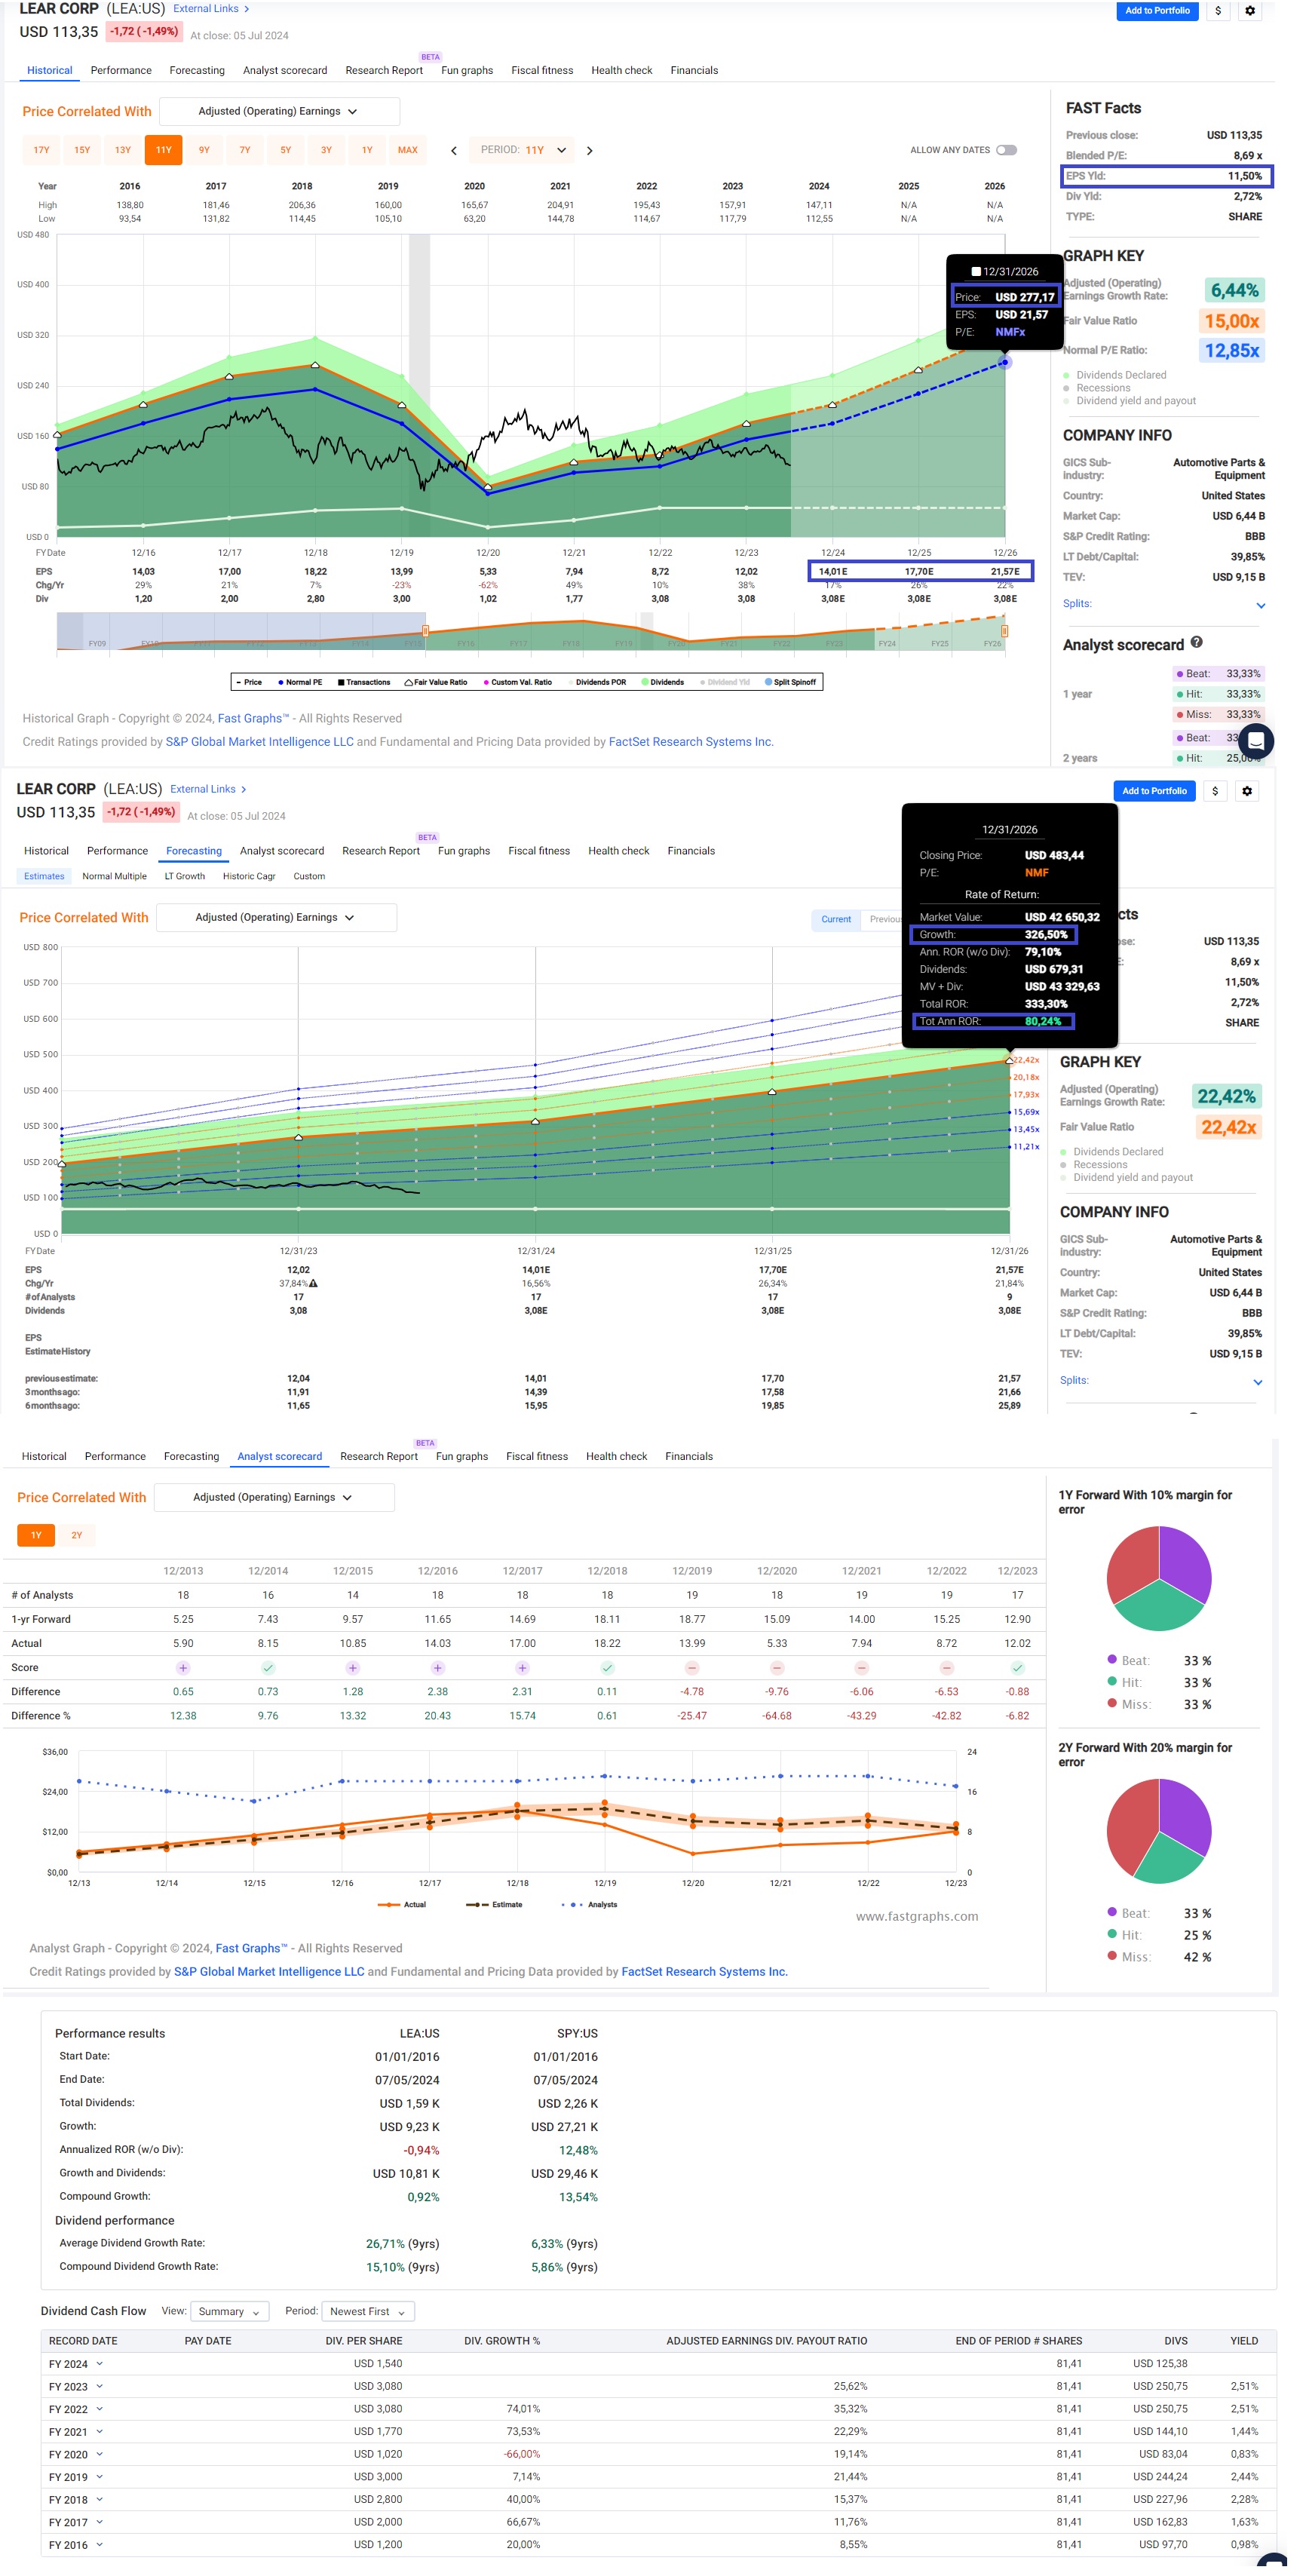Click the 12/2013 plus score icon
The height and width of the screenshot is (2576, 1309).
pyautogui.click(x=183, y=1667)
